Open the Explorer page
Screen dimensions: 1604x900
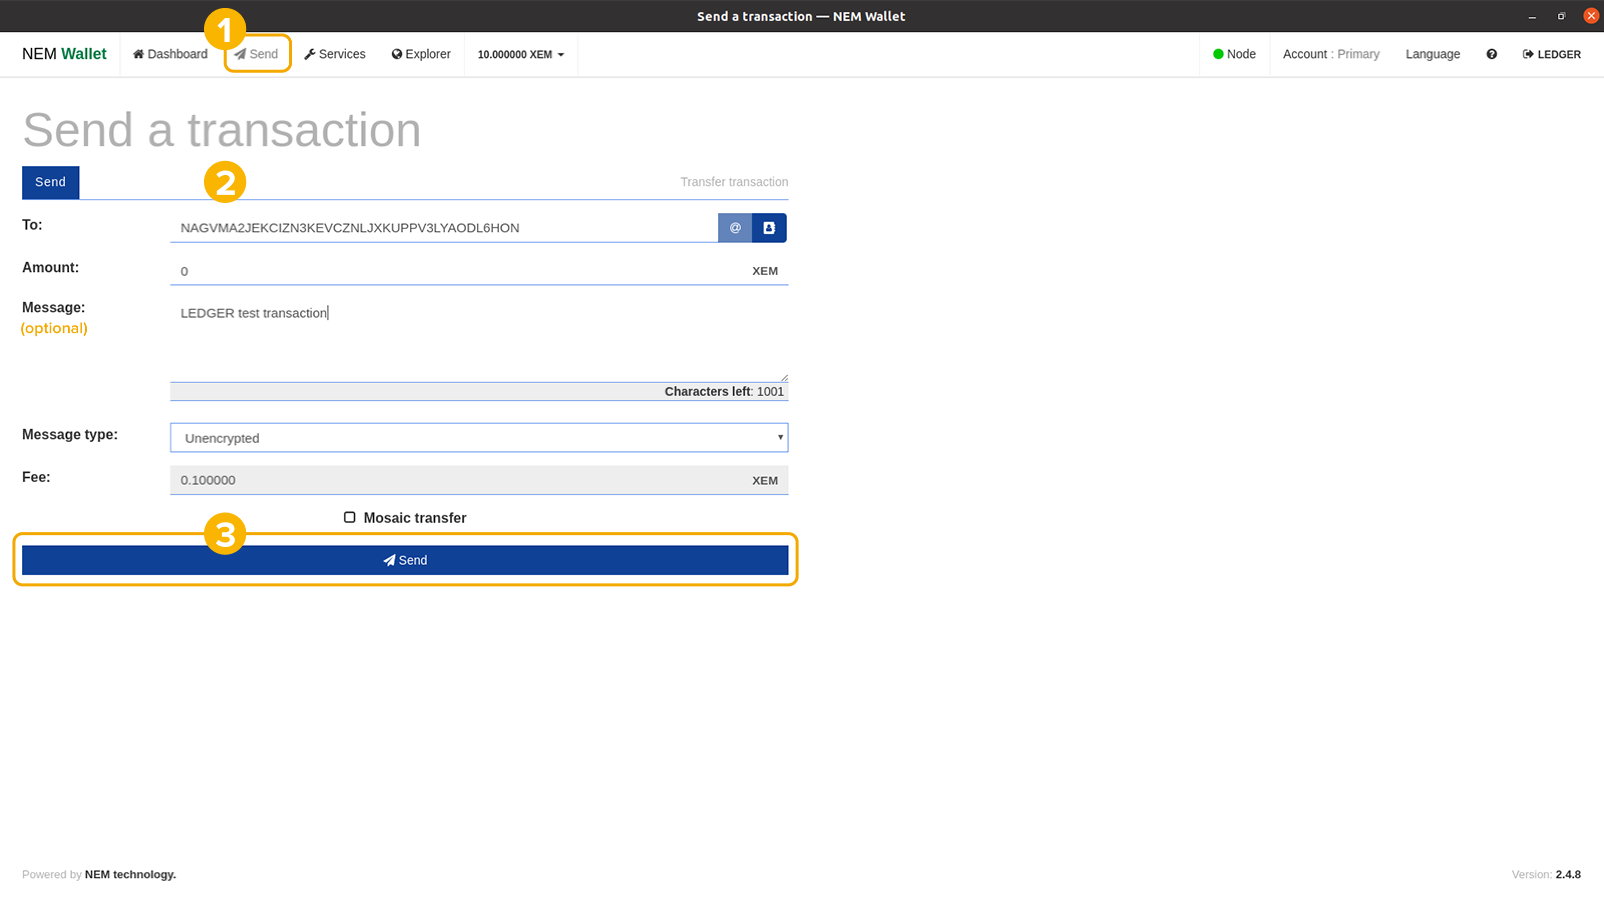point(421,54)
